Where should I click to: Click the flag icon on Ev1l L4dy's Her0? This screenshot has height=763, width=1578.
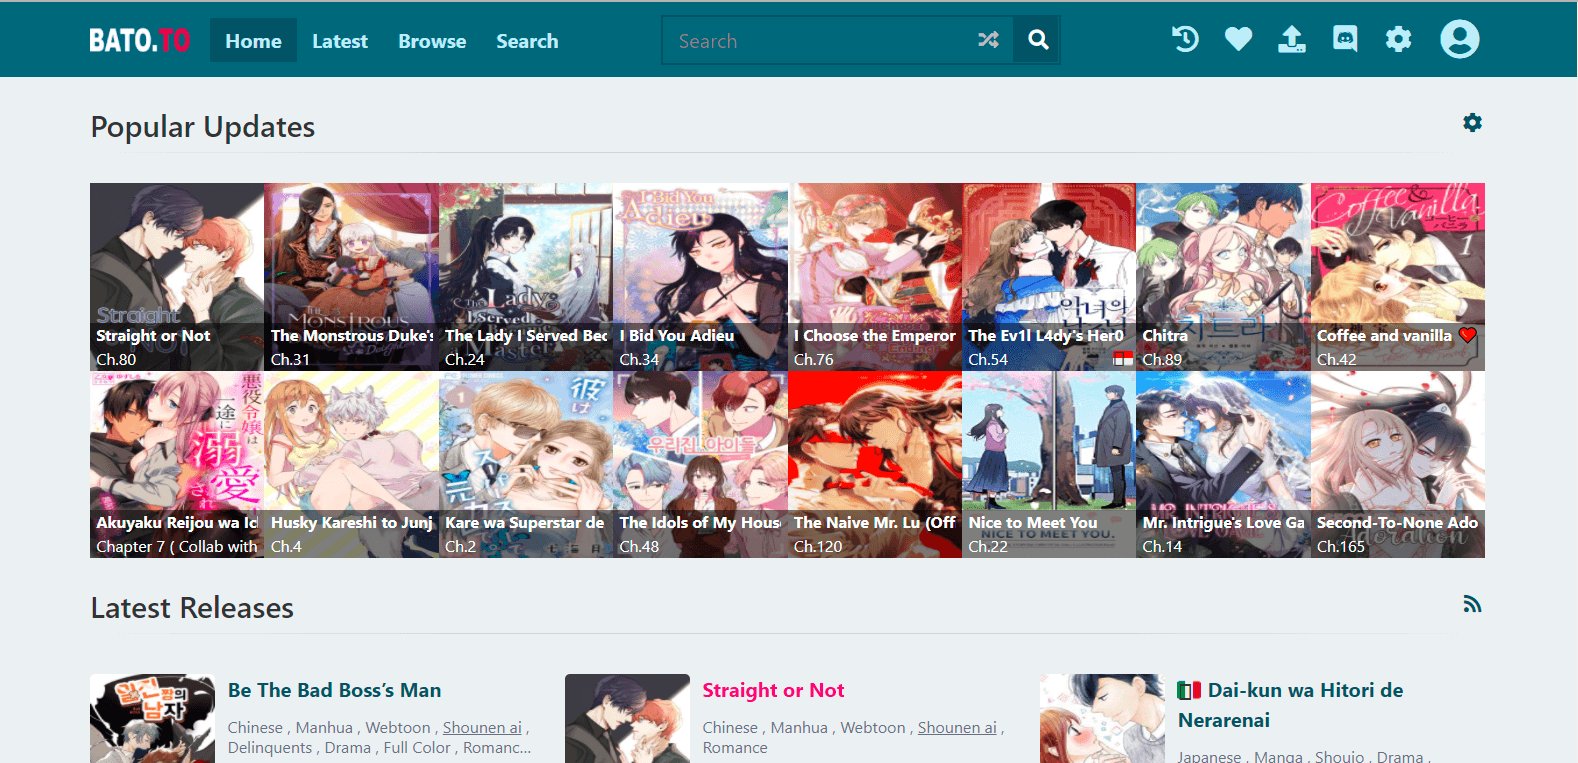1123,359
